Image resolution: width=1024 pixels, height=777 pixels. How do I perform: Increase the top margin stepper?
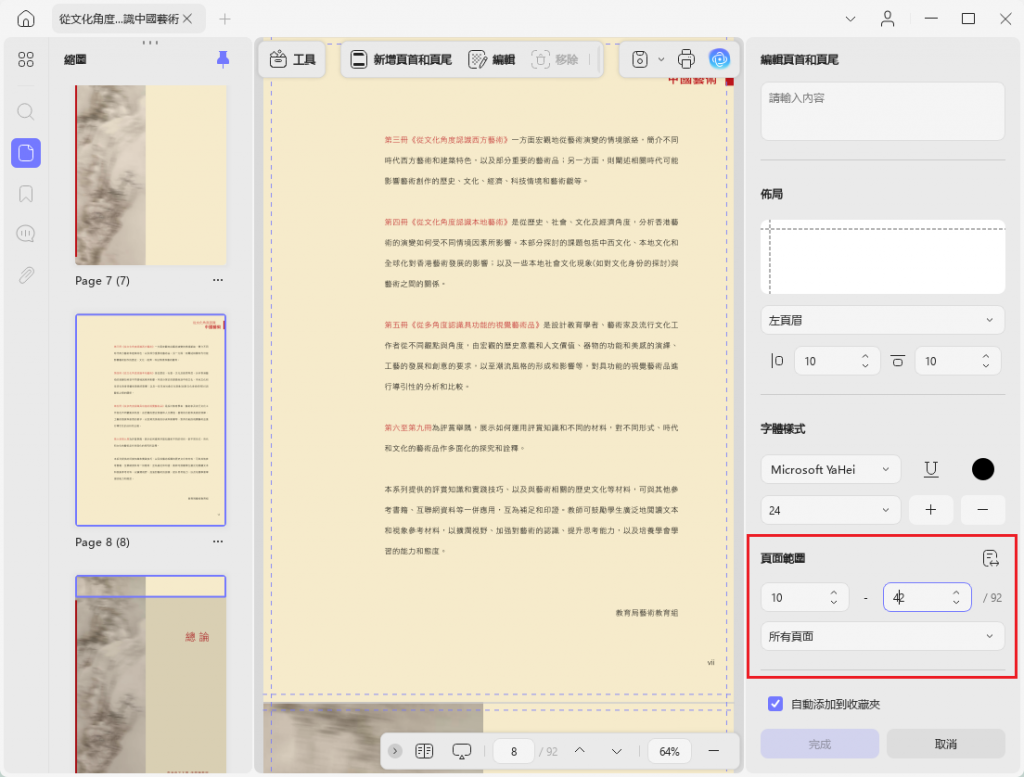tap(986, 357)
